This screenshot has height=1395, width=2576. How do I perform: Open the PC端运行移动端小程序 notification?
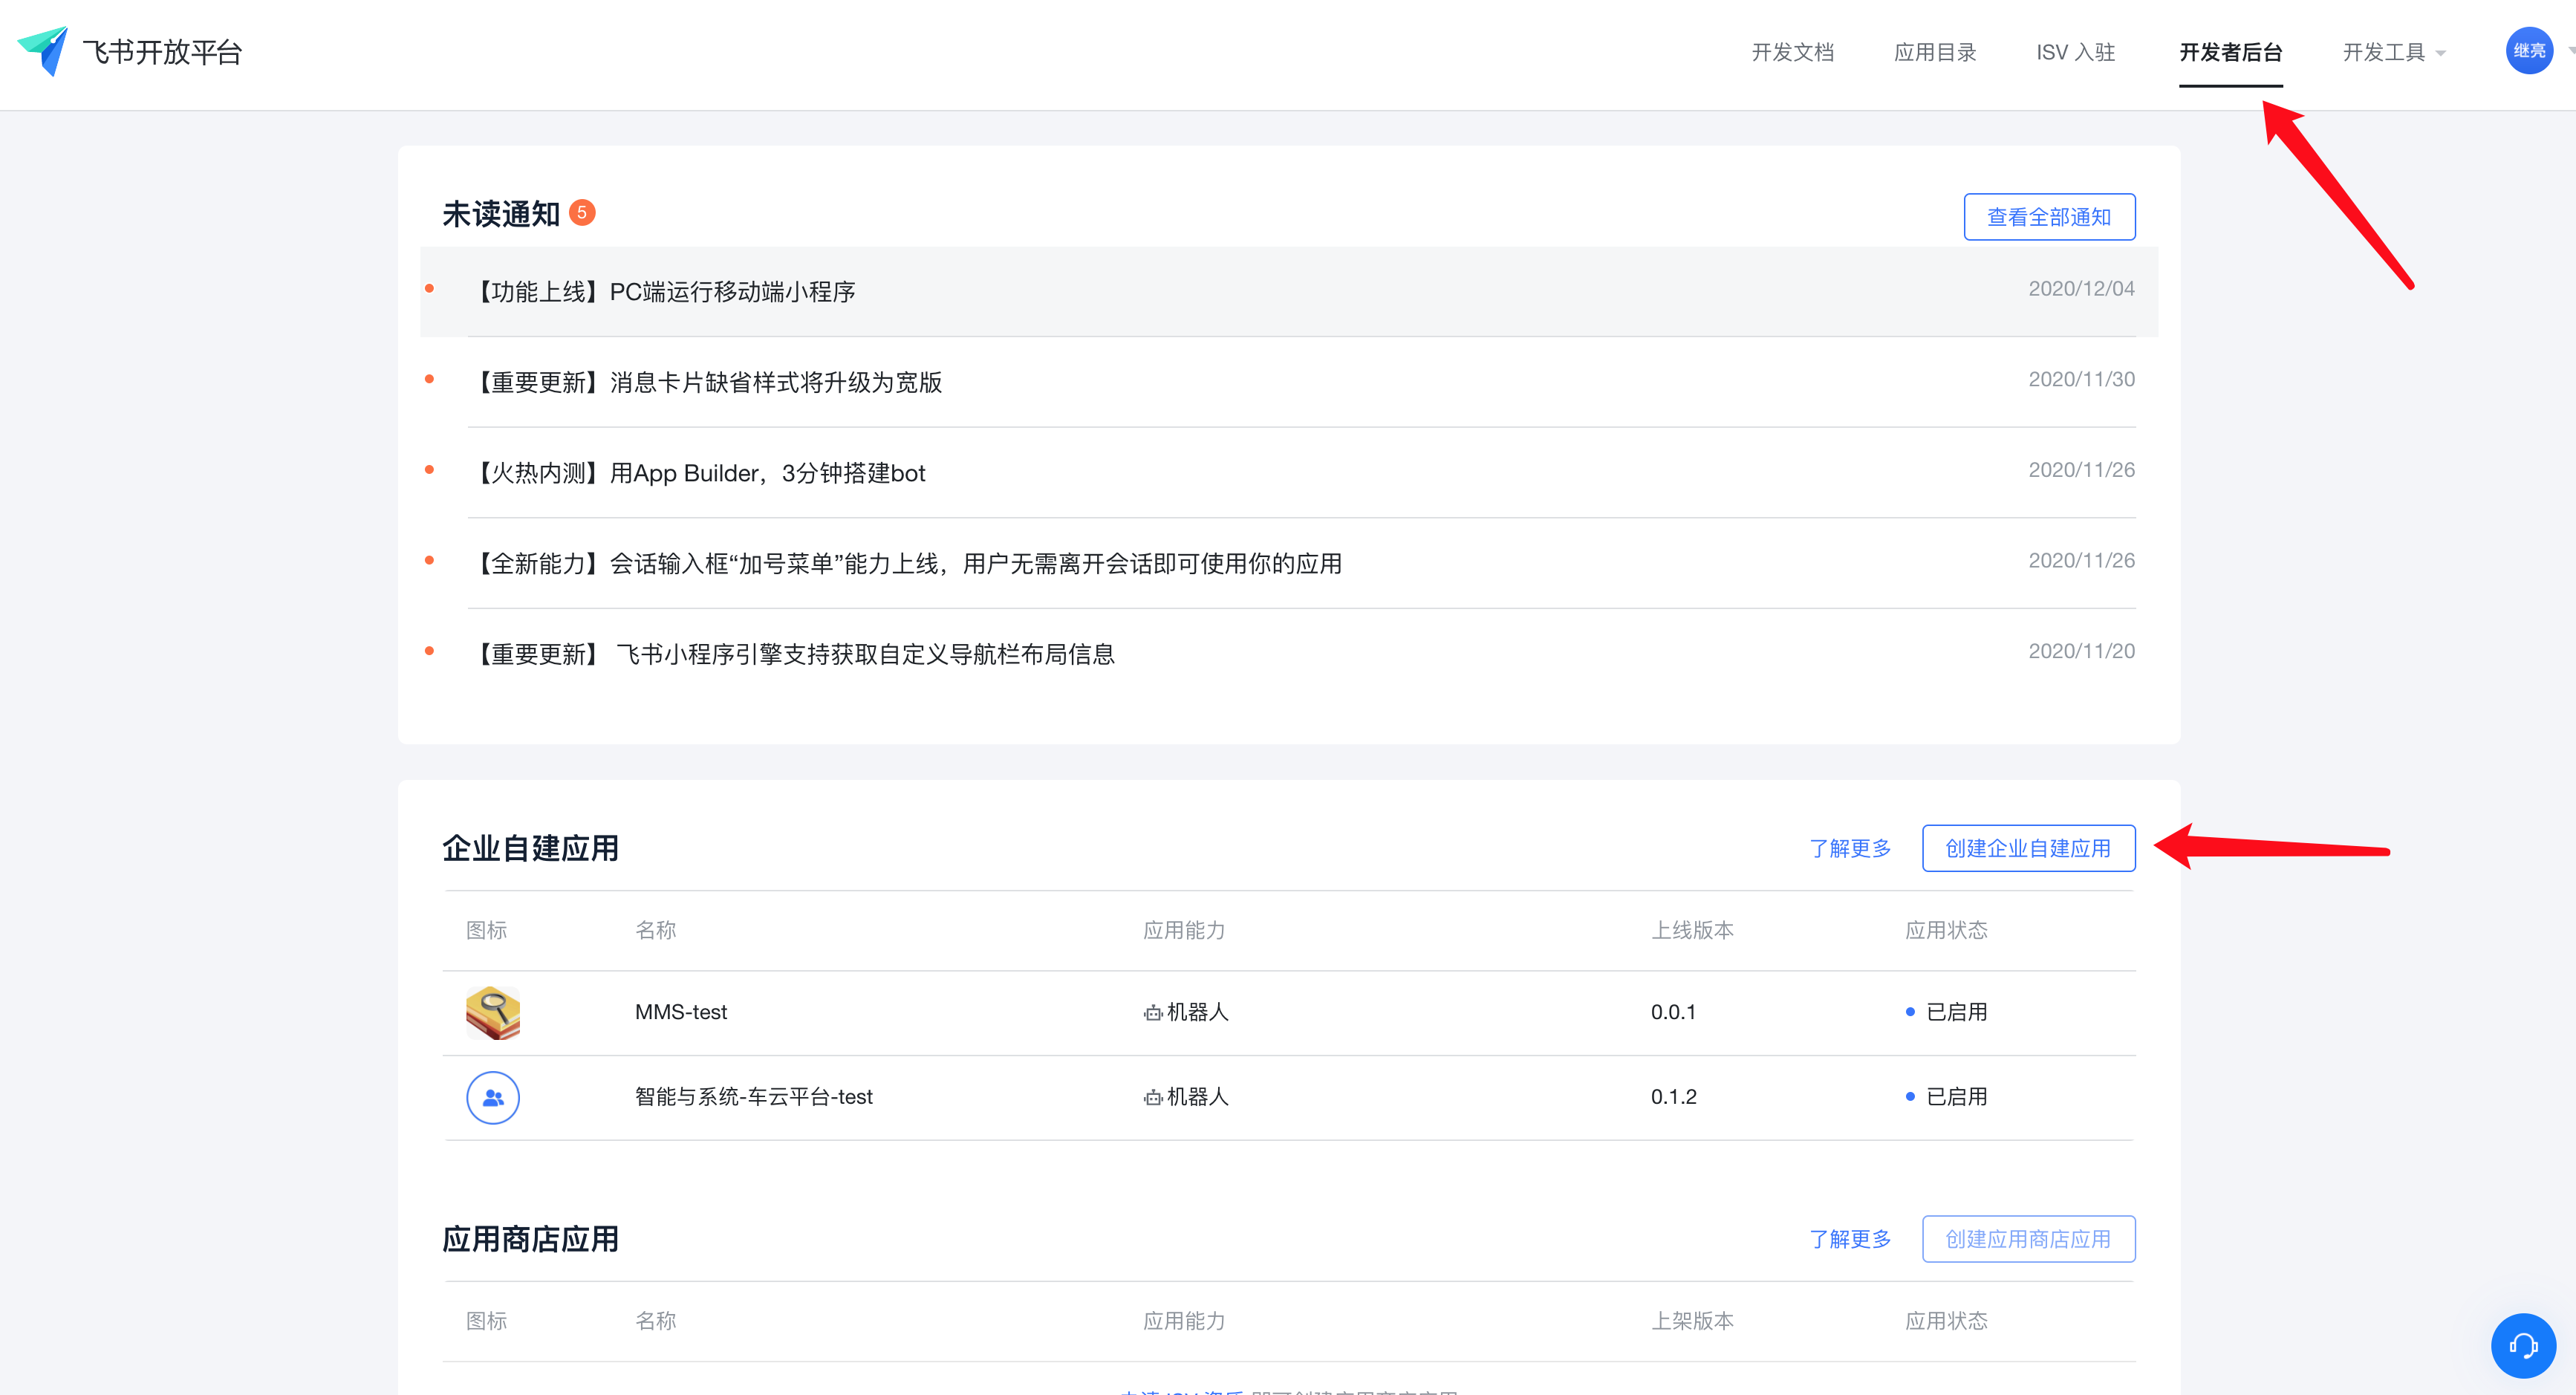666,291
